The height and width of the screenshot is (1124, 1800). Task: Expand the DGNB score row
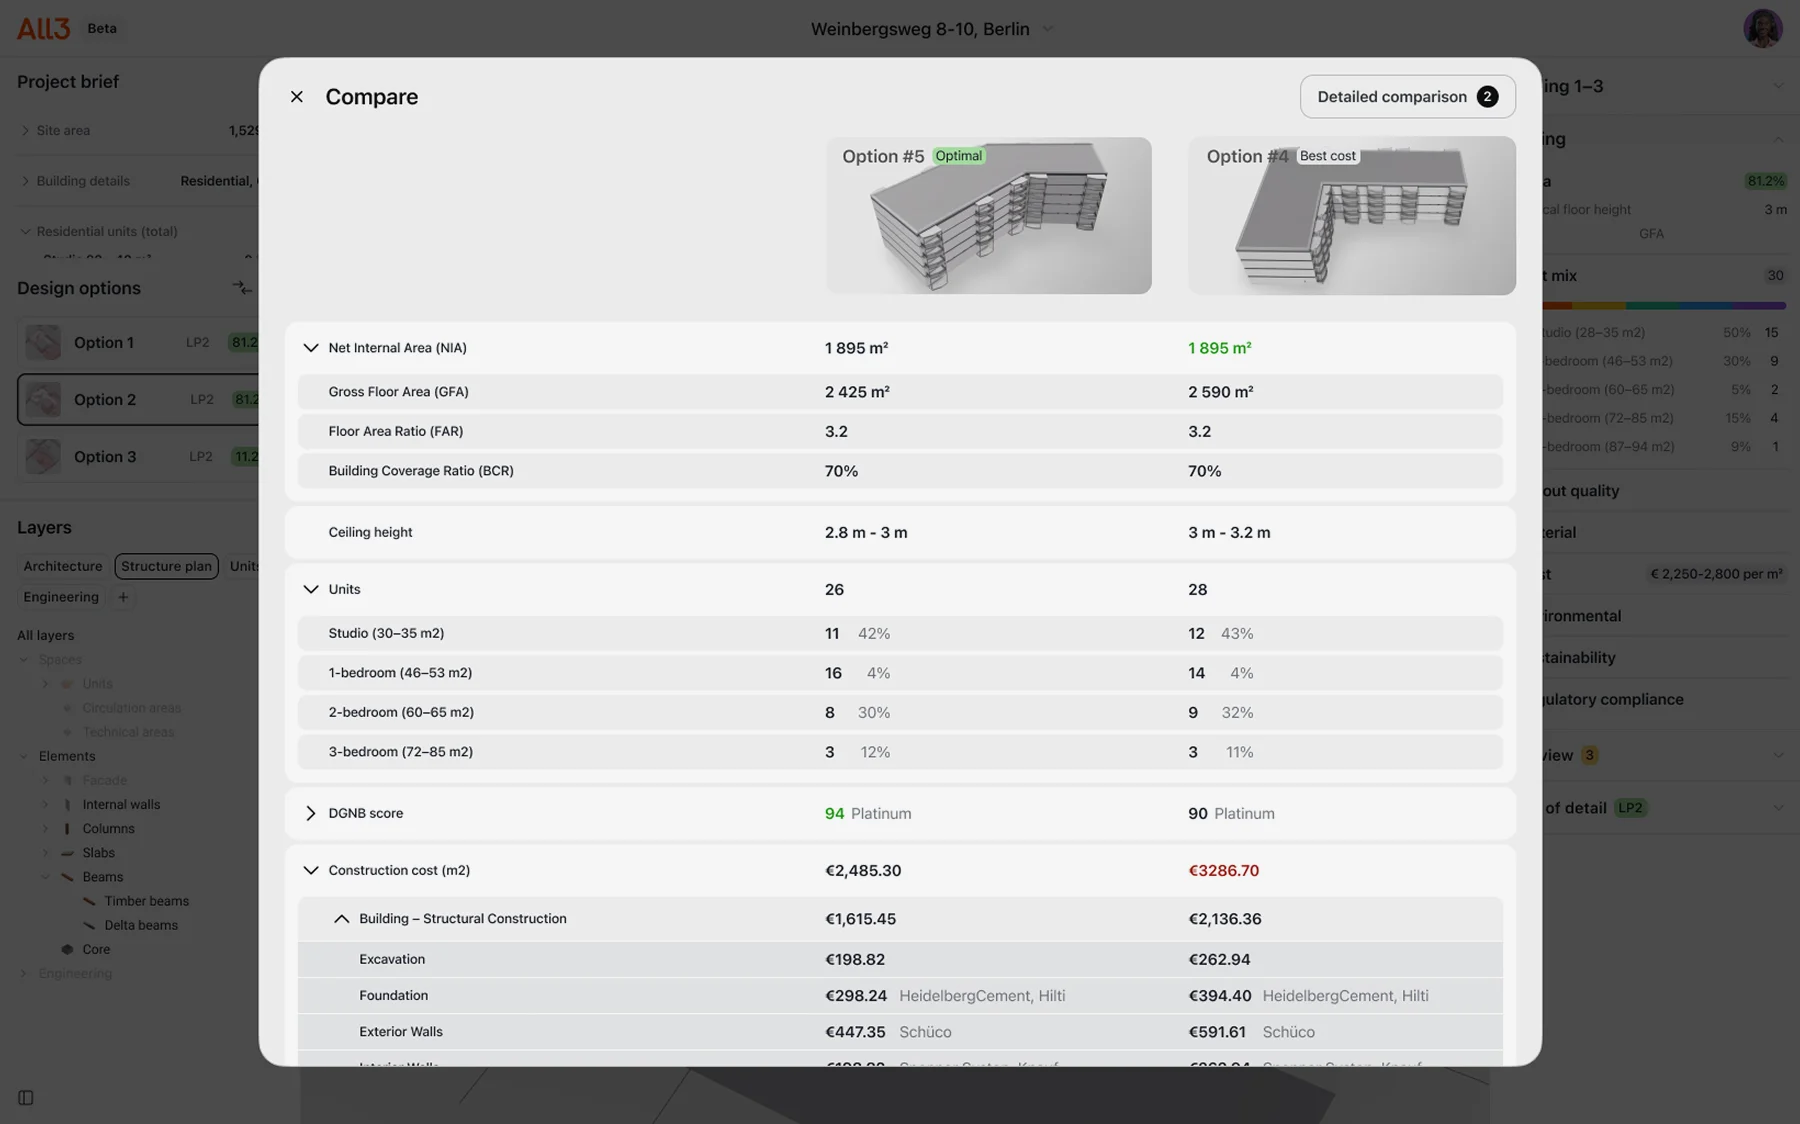click(311, 813)
